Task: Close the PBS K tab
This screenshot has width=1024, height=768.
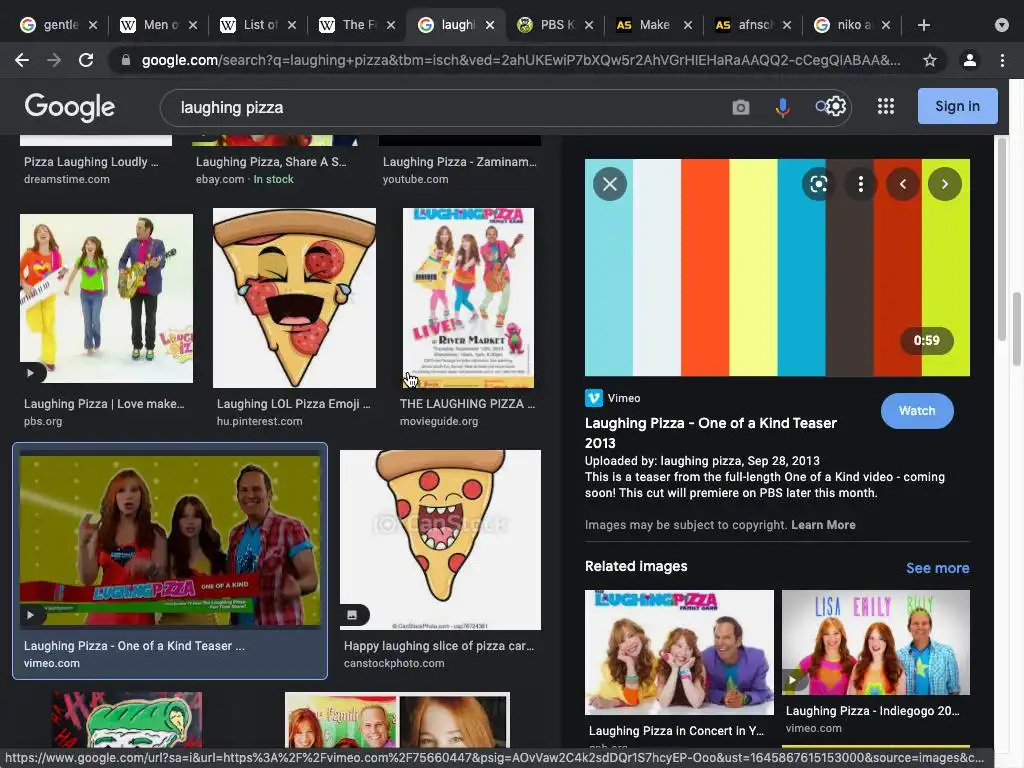Action: point(588,25)
